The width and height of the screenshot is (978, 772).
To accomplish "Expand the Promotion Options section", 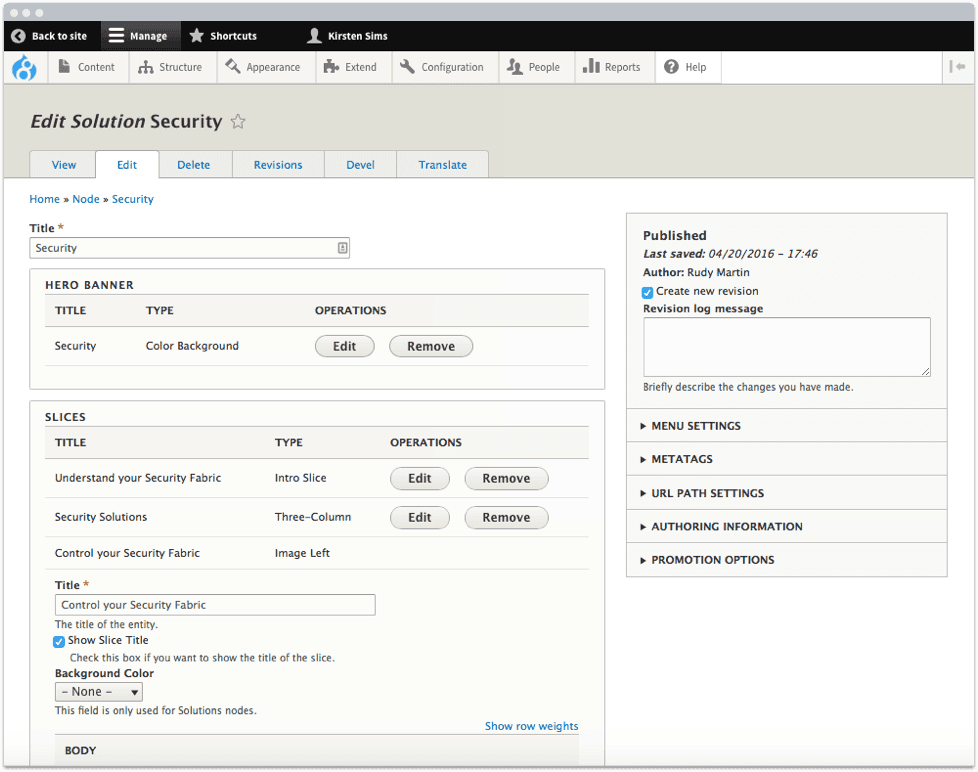I will [787, 560].
